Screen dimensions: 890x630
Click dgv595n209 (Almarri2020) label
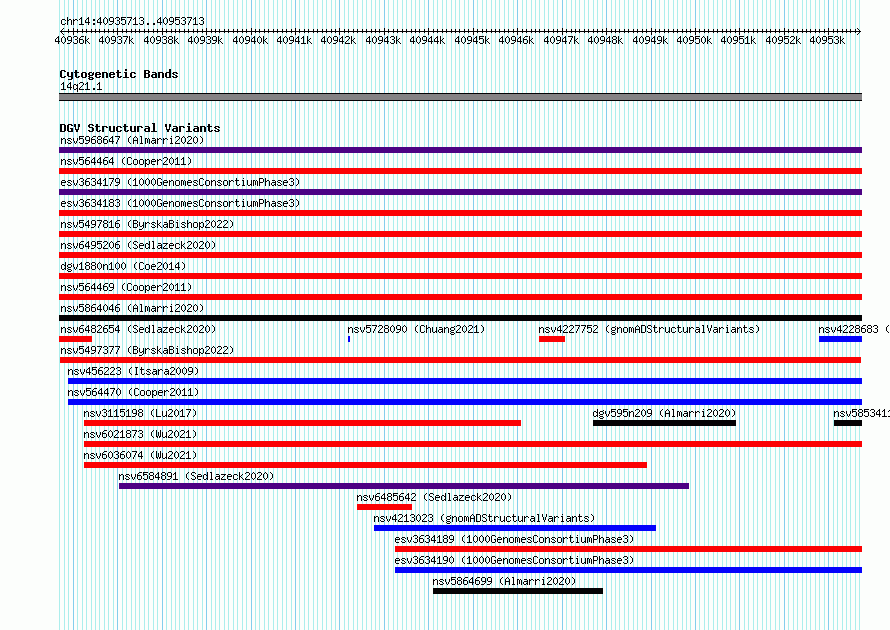(x=664, y=413)
